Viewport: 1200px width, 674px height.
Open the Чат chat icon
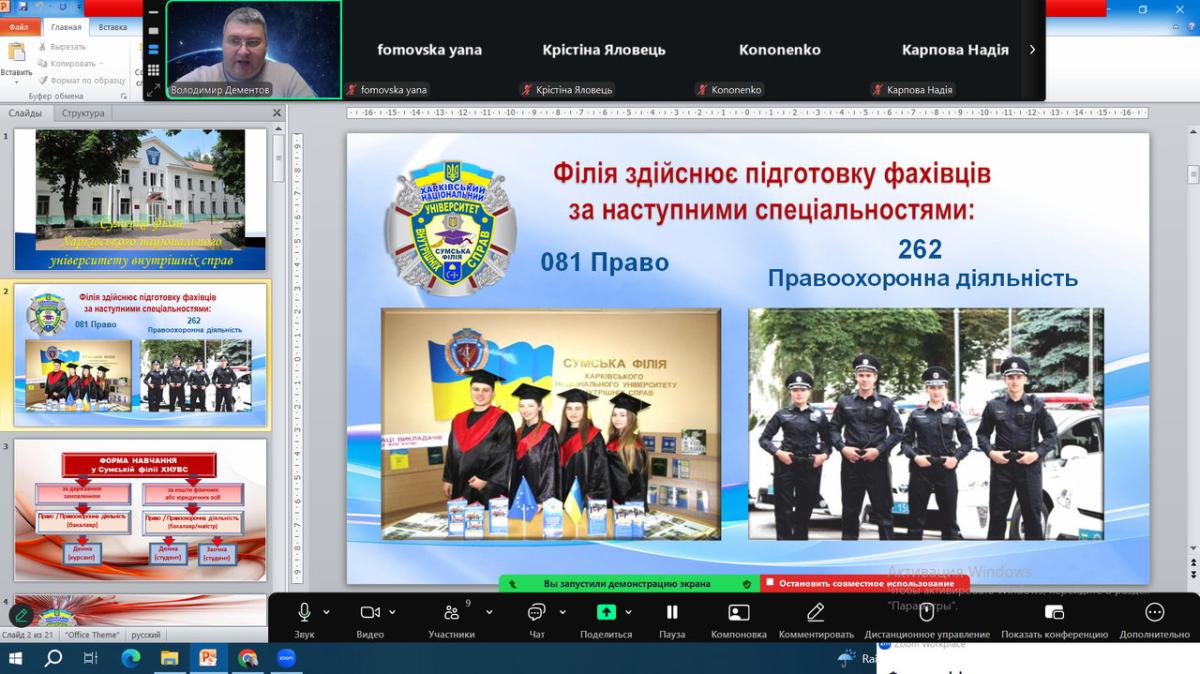click(536, 612)
